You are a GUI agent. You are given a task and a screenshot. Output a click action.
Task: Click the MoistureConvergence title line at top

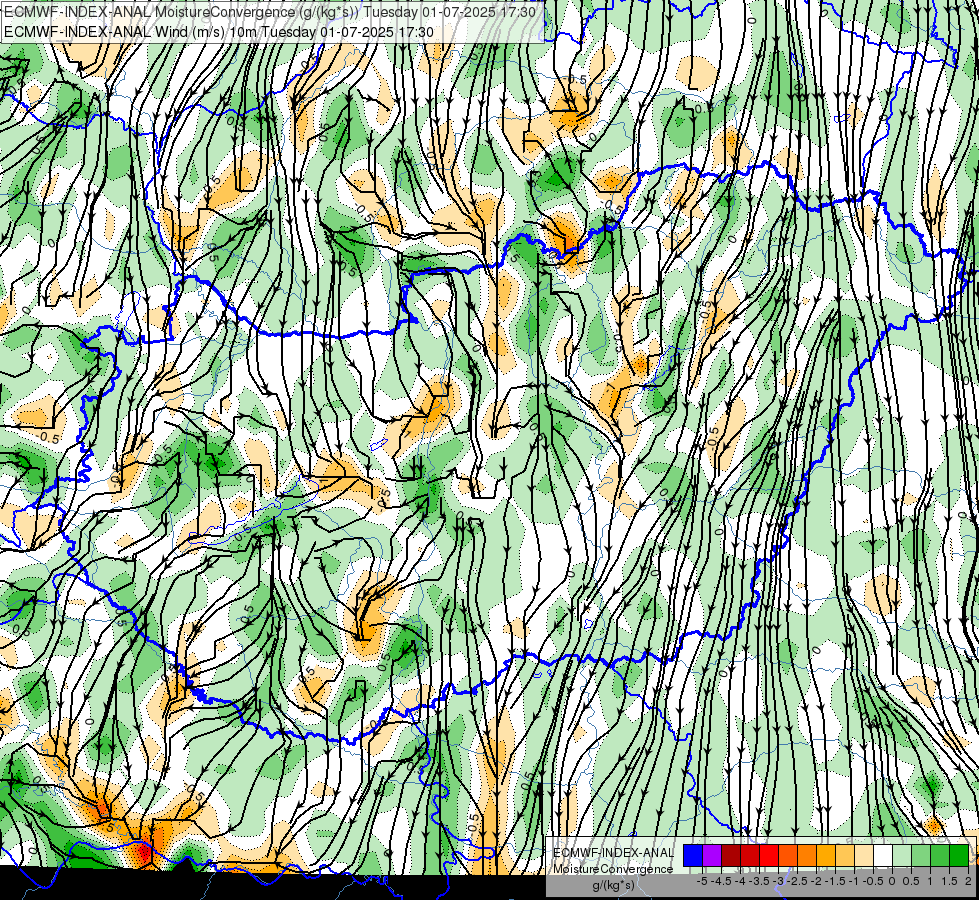270,12
